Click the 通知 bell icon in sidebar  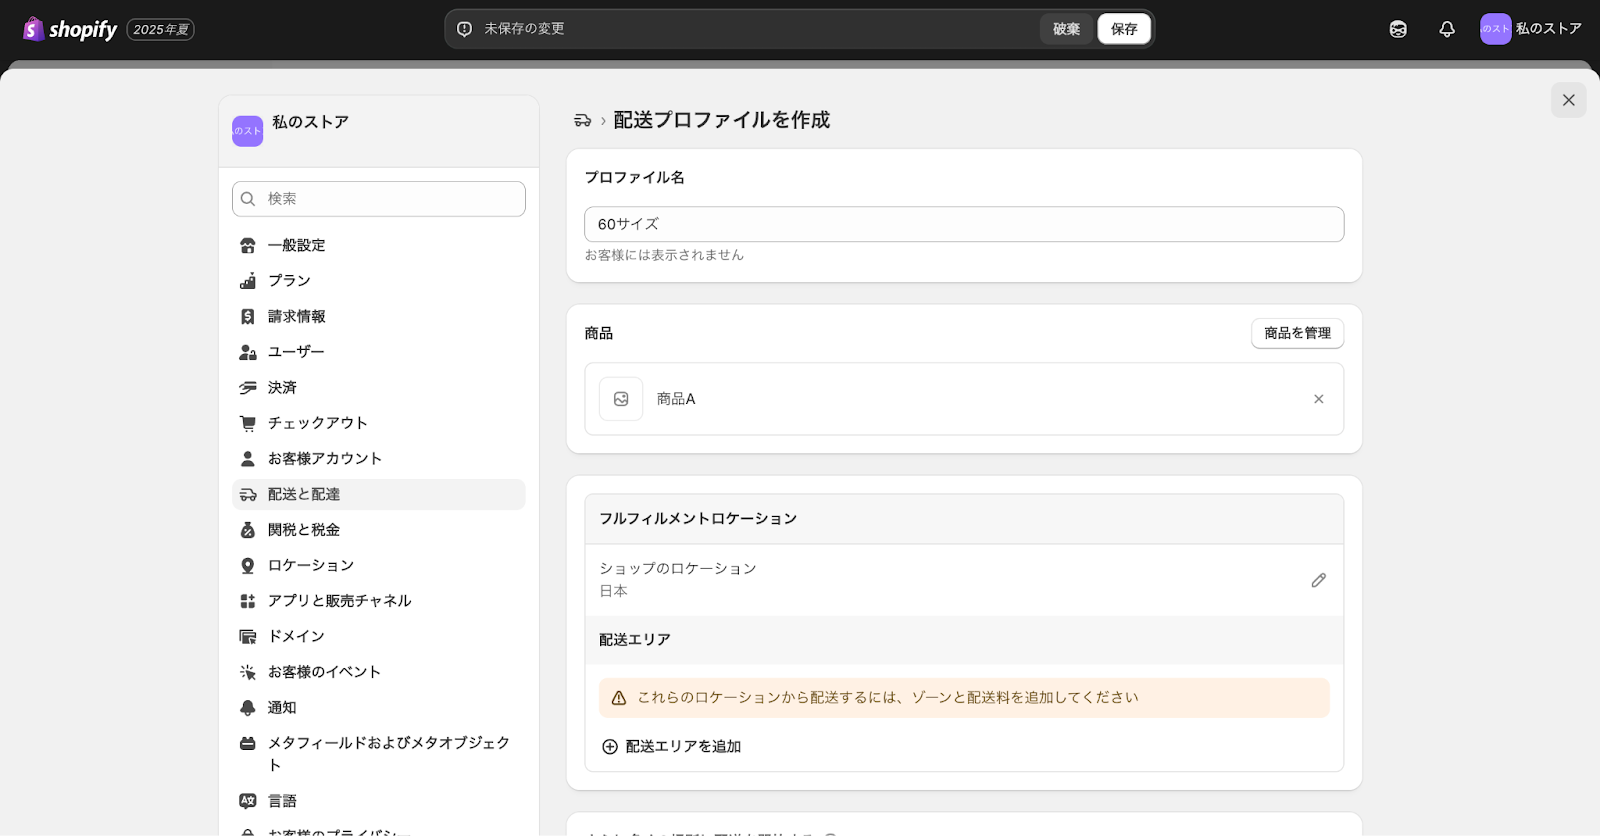248,707
